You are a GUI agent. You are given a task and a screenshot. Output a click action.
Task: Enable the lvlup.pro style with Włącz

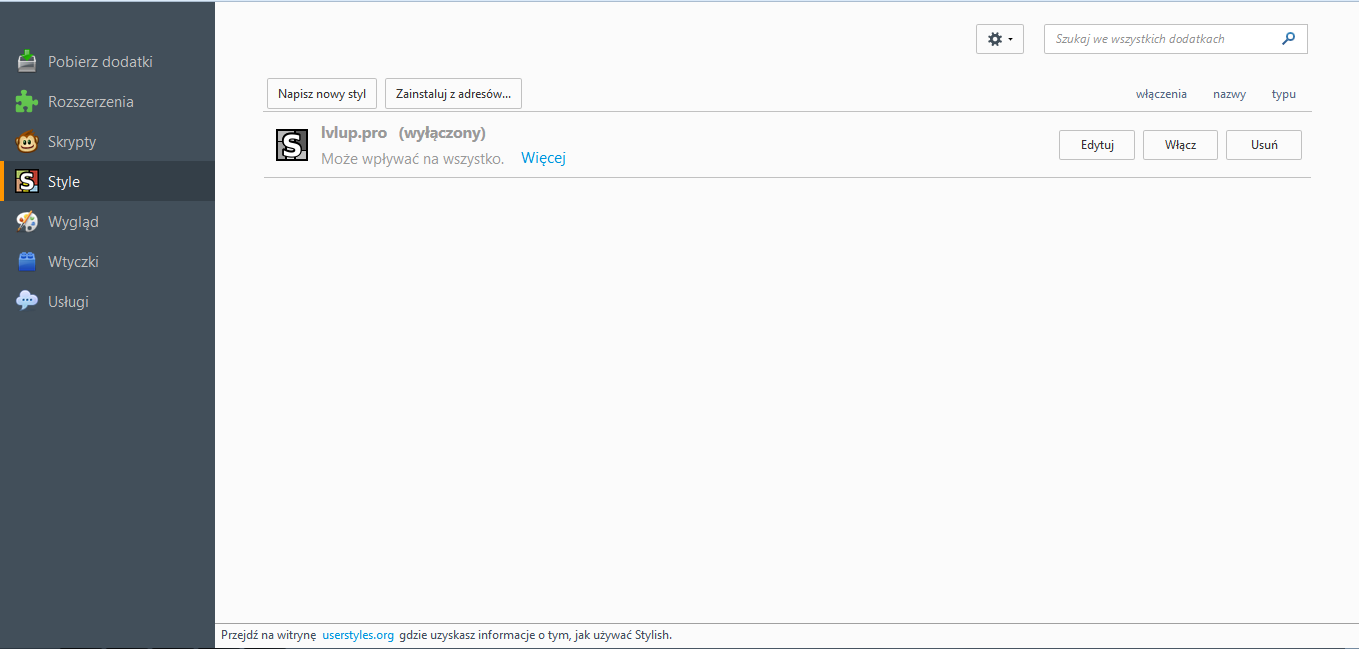(x=1180, y=145)
